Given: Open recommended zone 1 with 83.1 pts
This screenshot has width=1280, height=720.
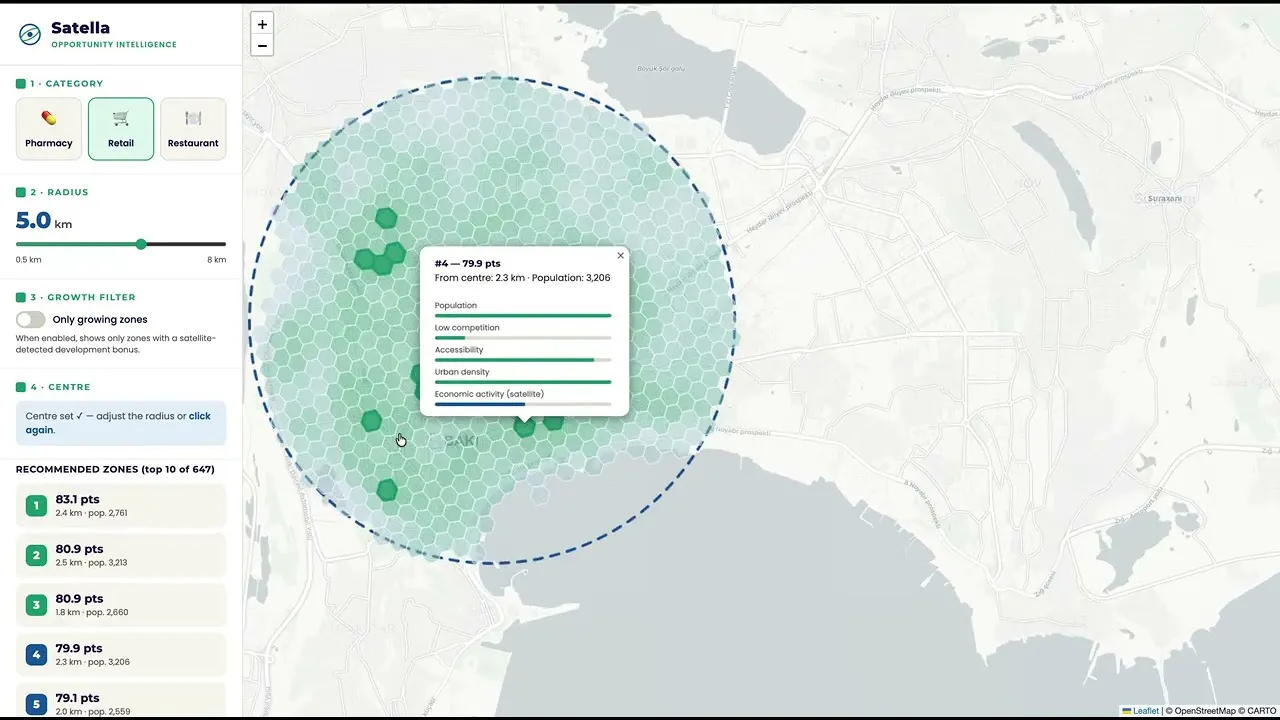Looking at the screenshot, I should pos(121,505).
